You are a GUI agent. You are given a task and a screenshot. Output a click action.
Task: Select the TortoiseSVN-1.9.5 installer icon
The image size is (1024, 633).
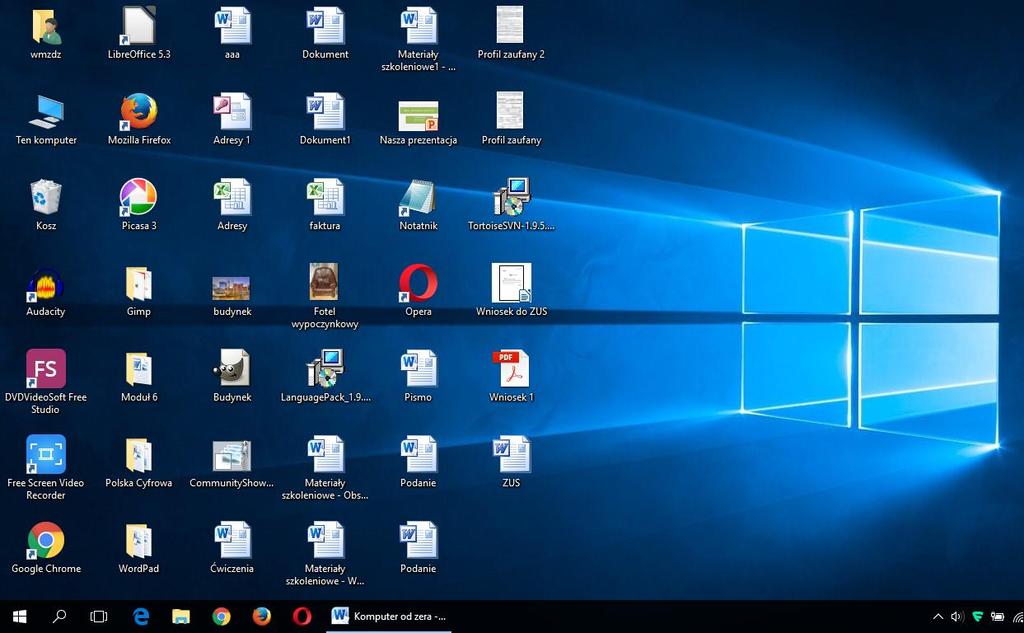tap(512, 197)
